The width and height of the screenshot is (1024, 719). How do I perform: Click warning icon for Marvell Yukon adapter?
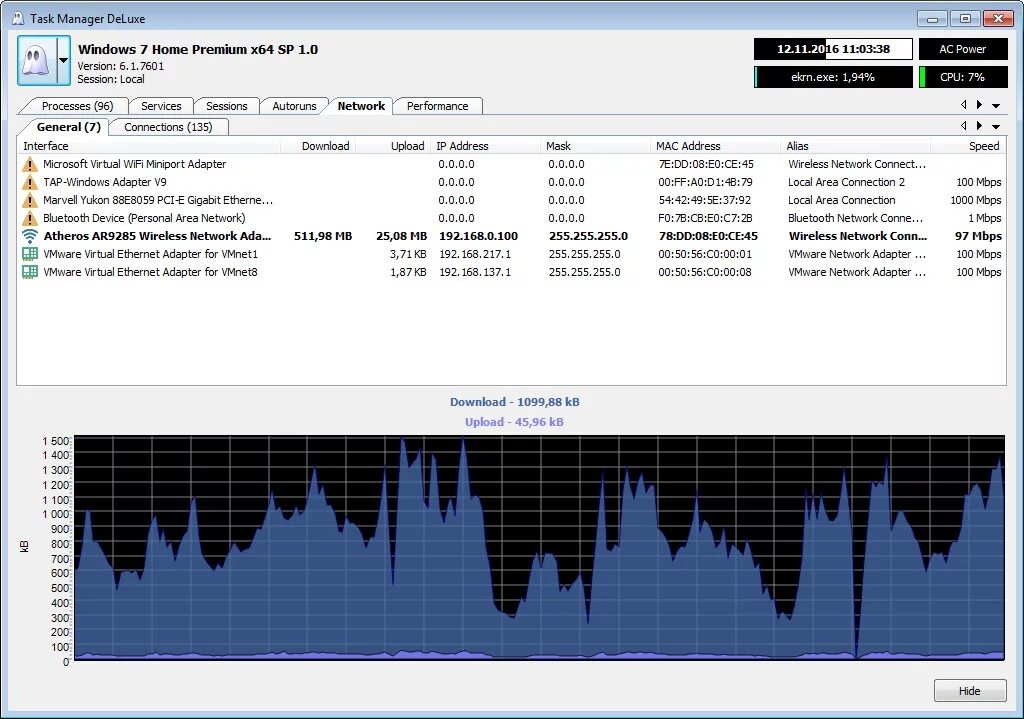click(30, 200)
